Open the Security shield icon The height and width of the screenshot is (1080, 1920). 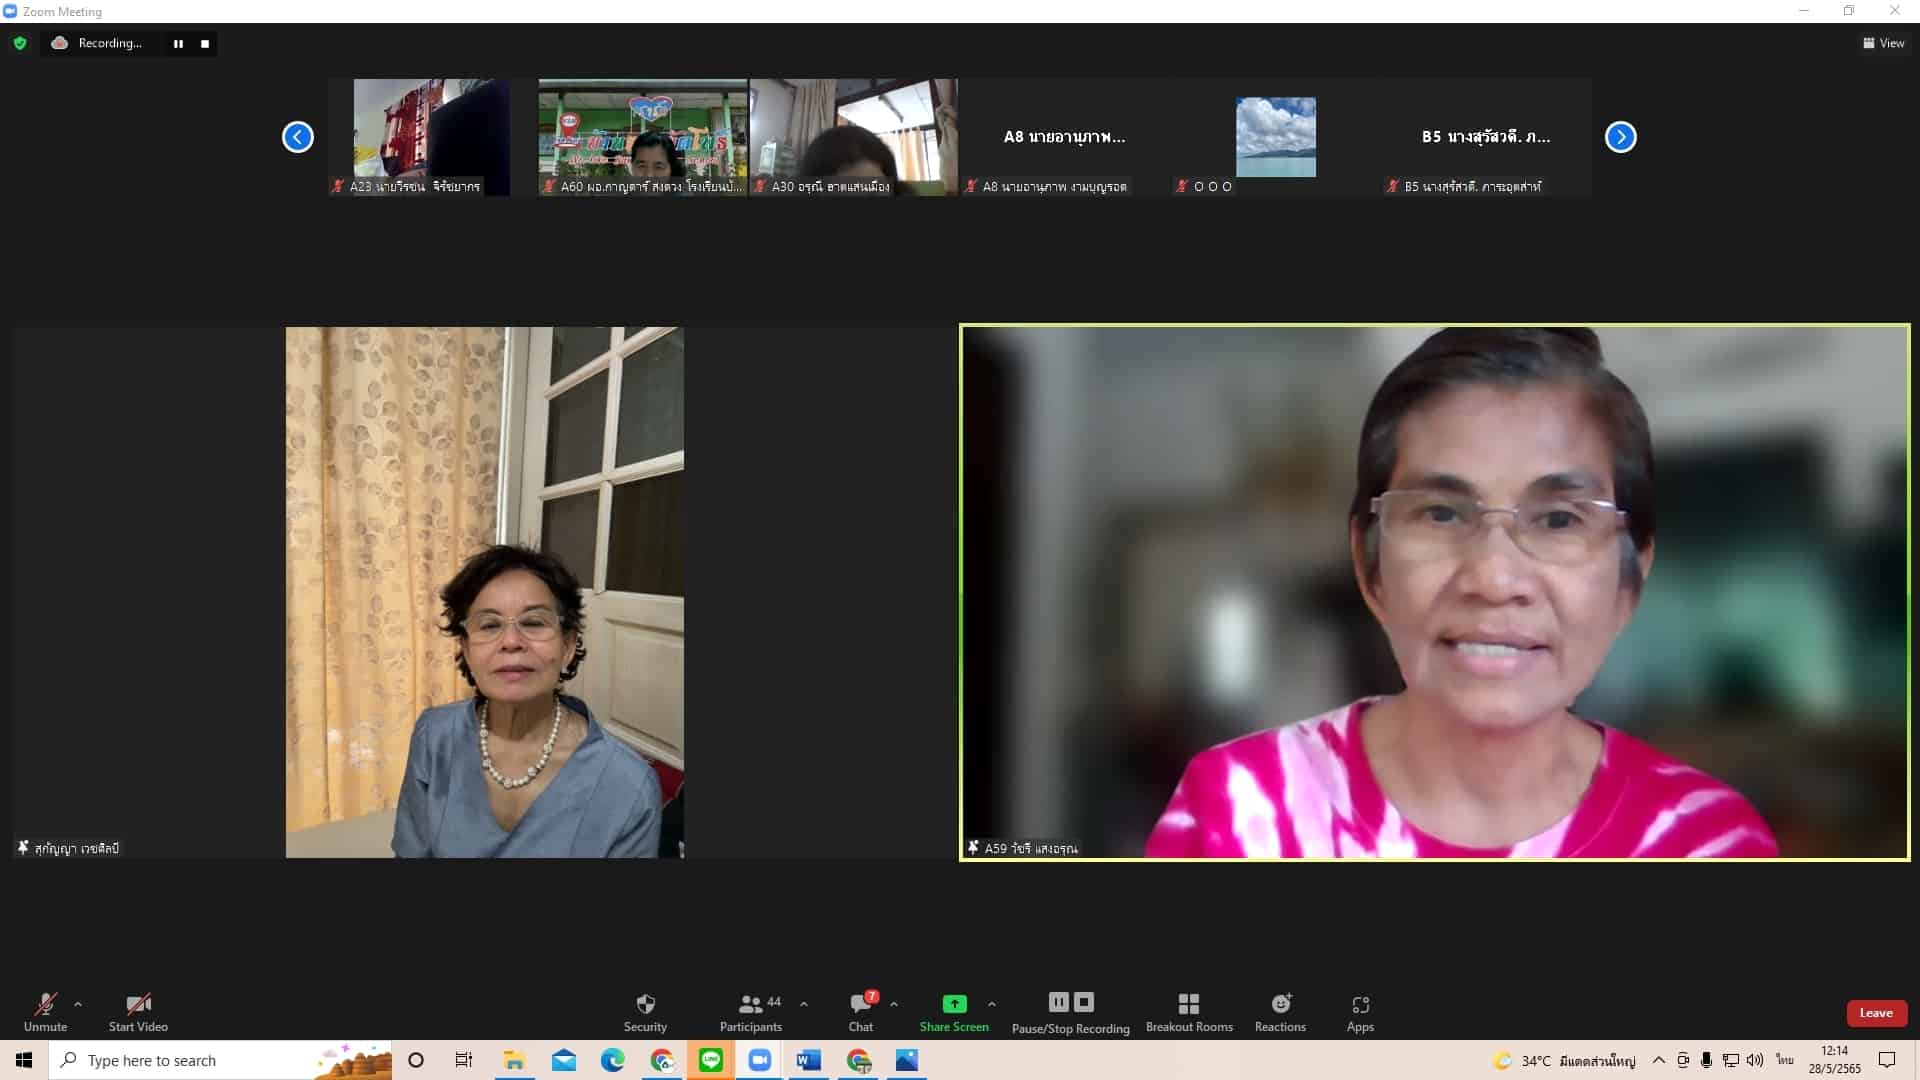645,1004
